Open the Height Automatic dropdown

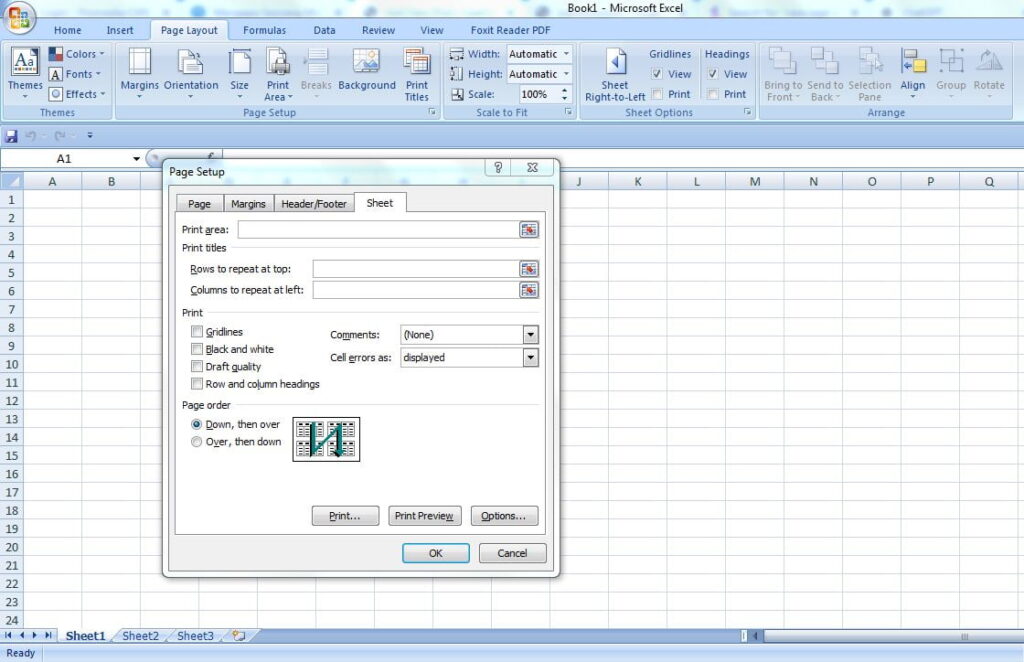(566, 74)
